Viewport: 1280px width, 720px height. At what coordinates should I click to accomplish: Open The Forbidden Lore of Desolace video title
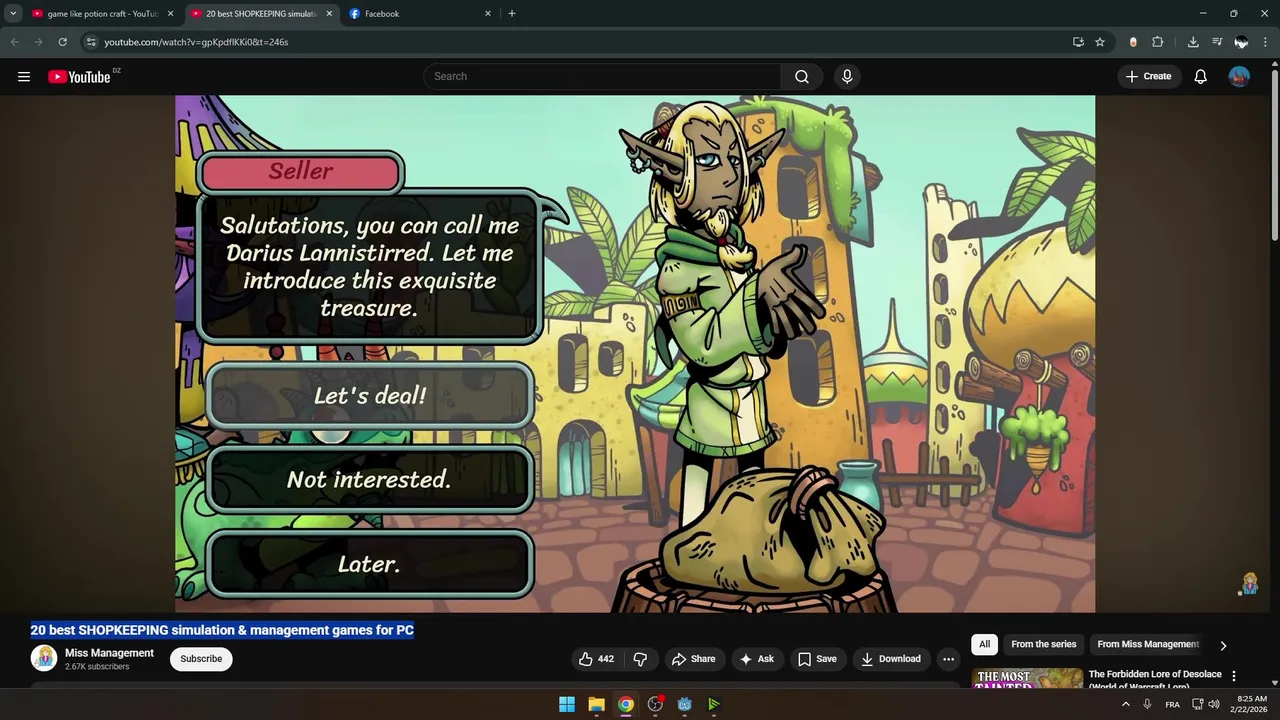point(1155,680)
